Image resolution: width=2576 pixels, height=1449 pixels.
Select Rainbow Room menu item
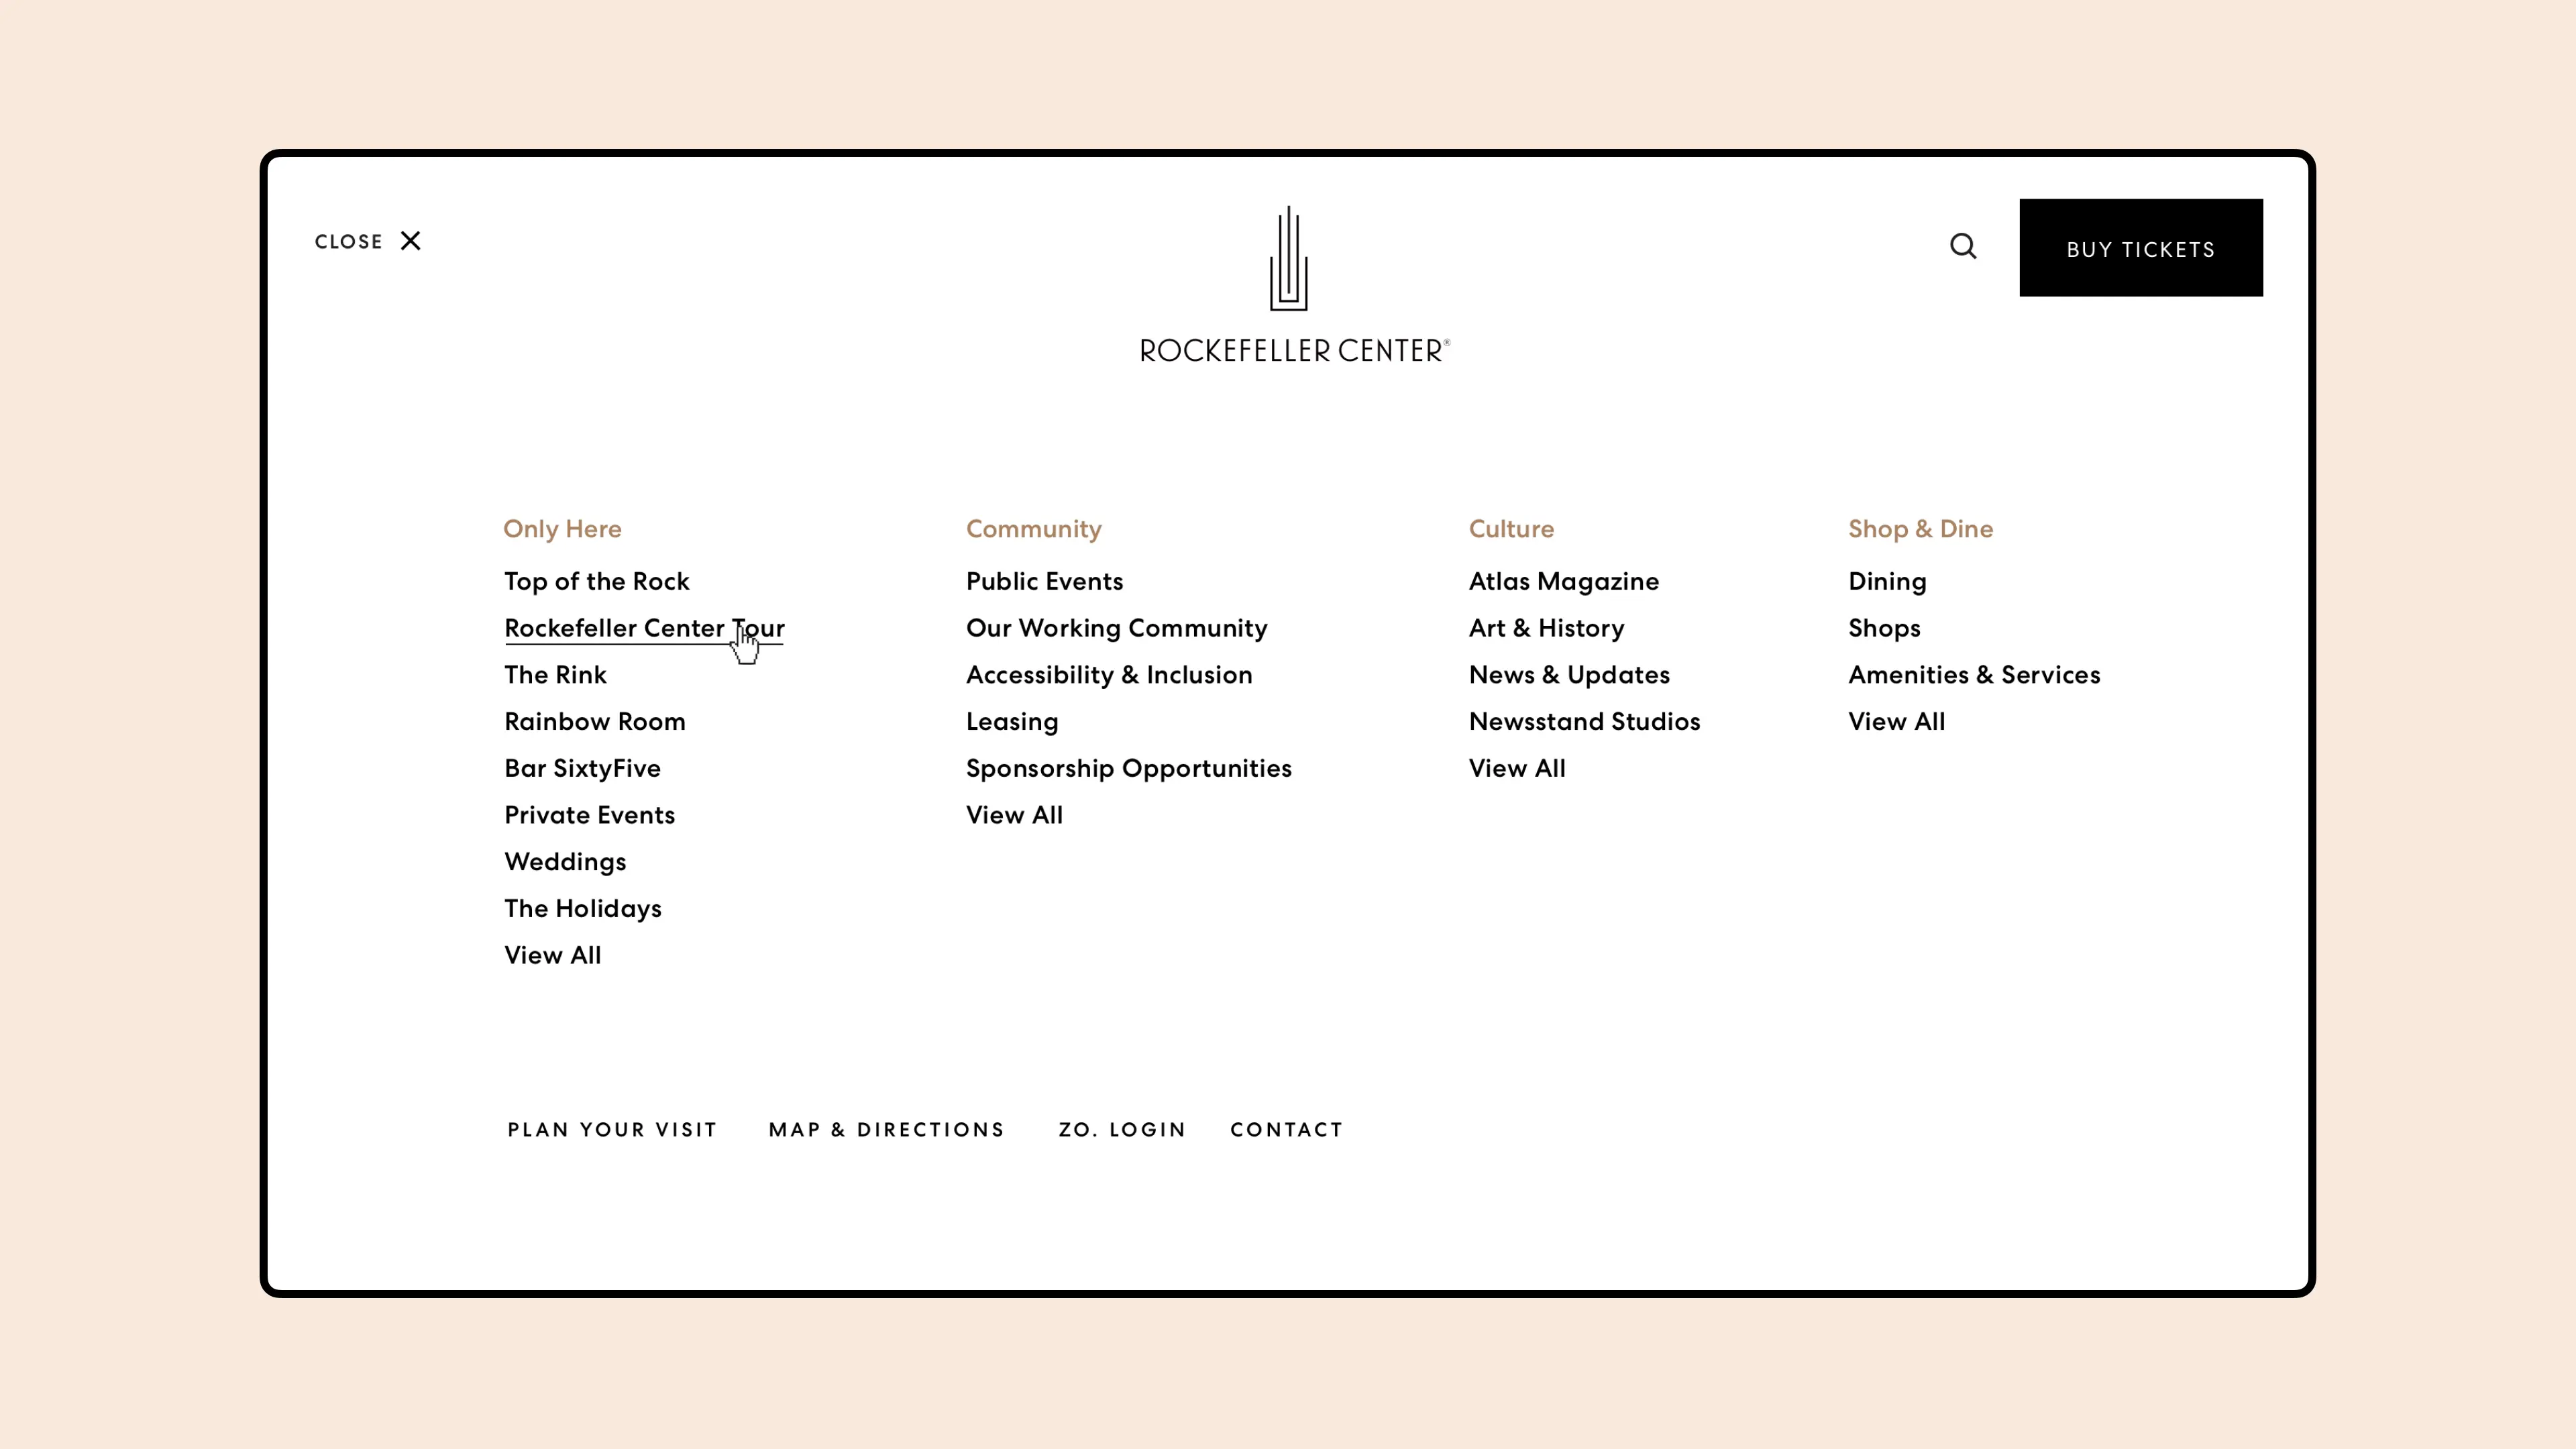click(594, 721)
